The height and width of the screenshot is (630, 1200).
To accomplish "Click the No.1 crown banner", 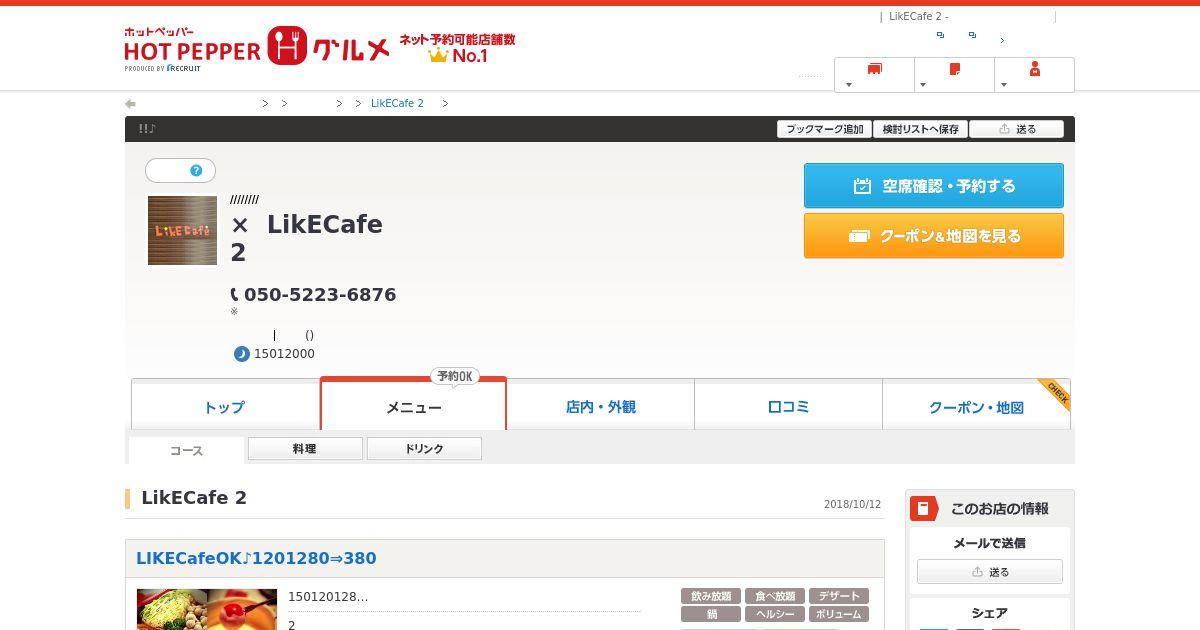I will (458, 48).
